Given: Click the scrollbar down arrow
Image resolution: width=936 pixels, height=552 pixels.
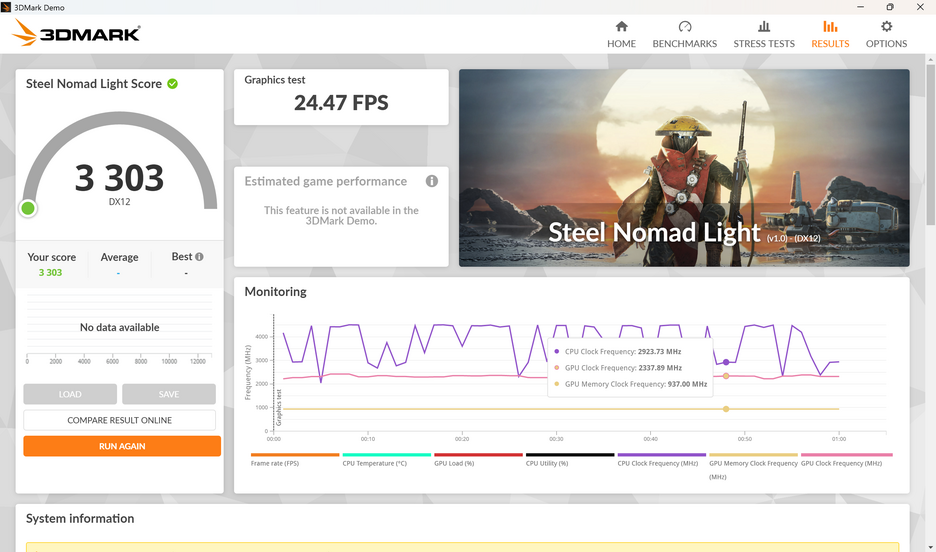Looking at the screenshot, I should pos(931,547).
